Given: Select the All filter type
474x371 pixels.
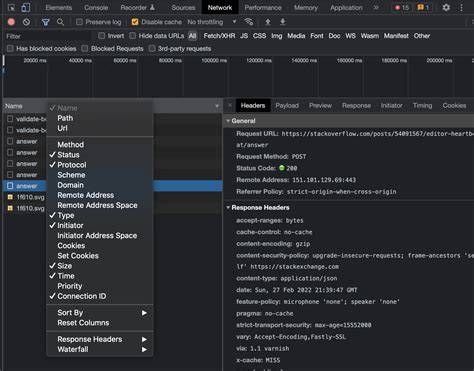Looking at the screenshot, I should (x=192, y=36).
